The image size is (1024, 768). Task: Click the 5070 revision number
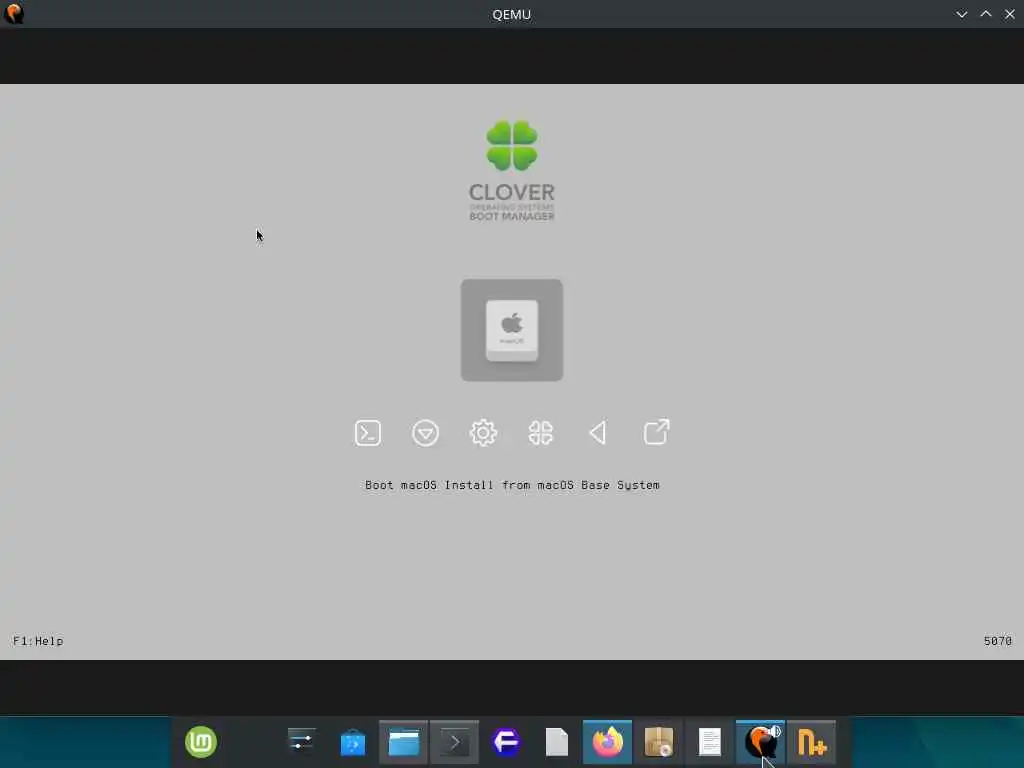click(998, 641)
